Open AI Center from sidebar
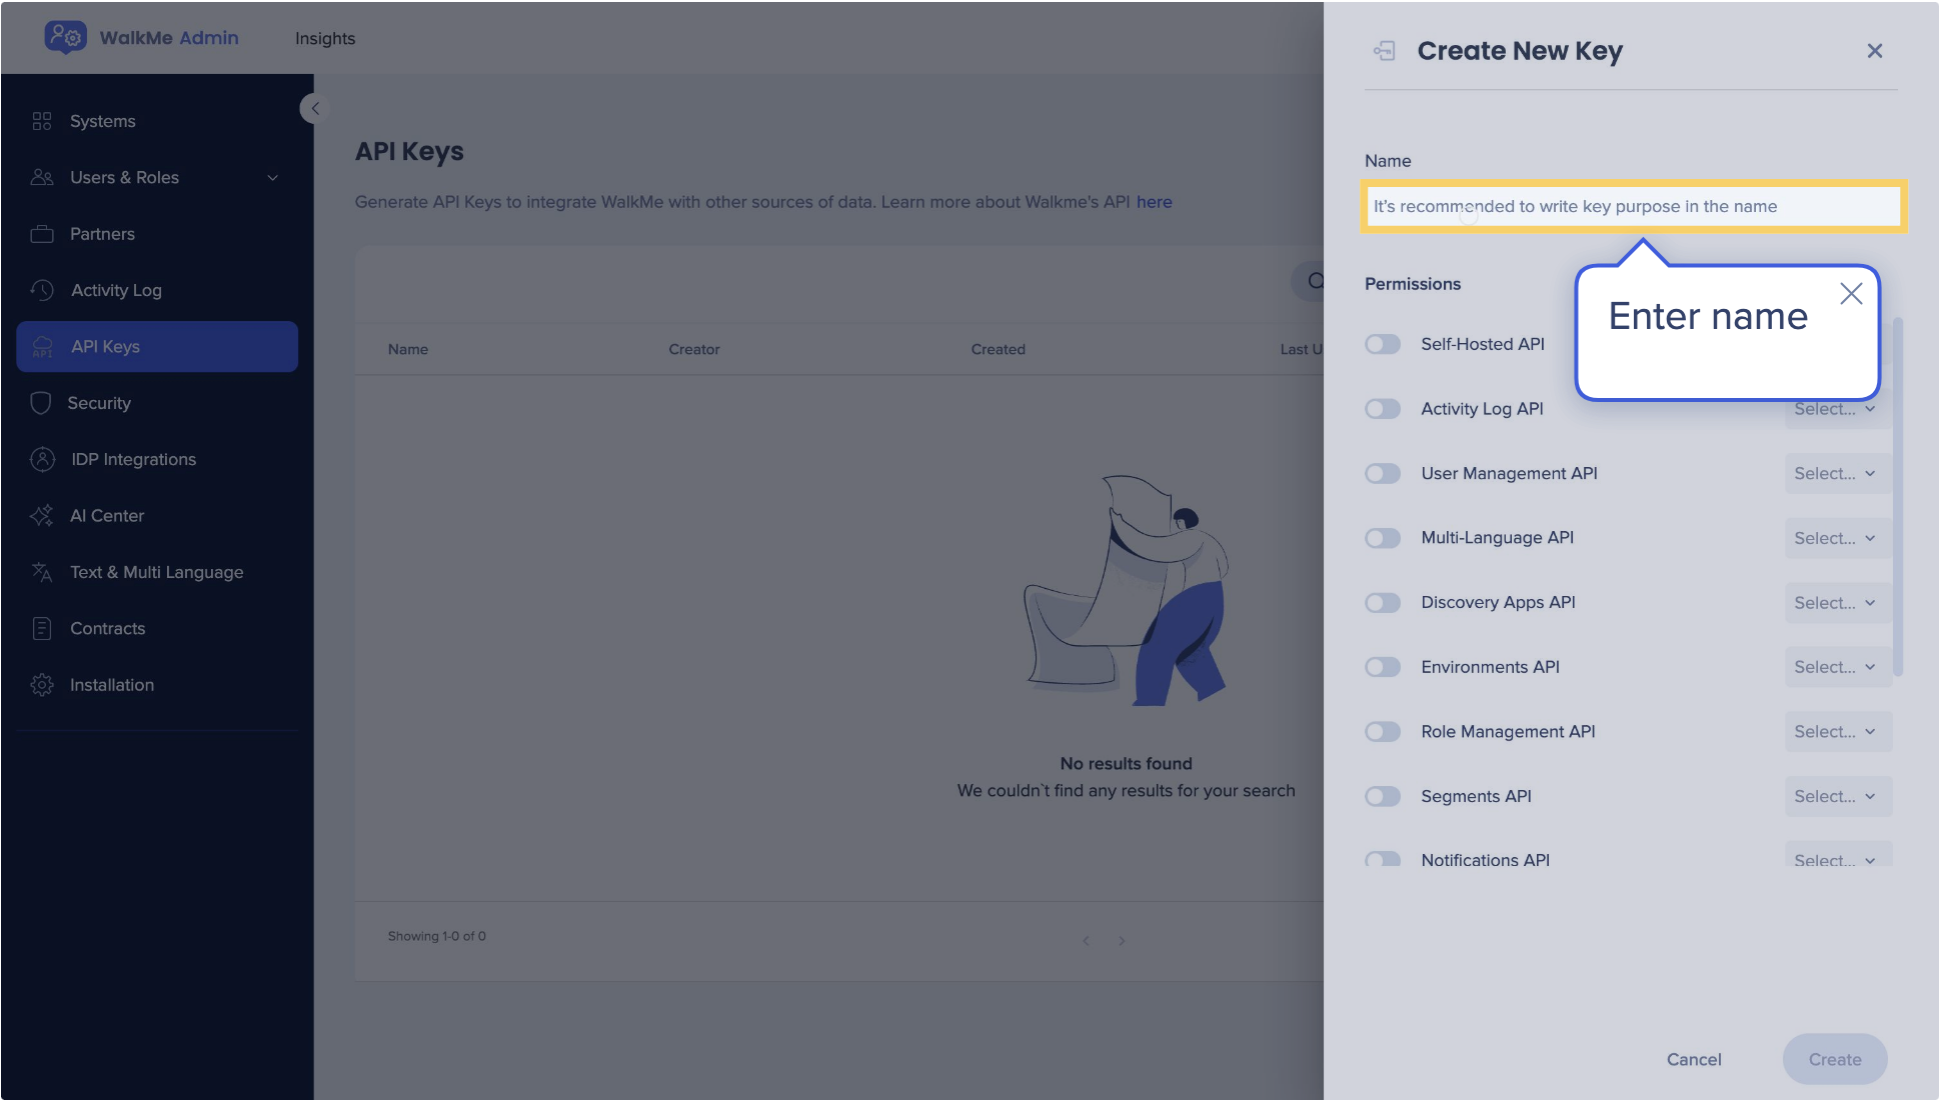 click(157, 516)
